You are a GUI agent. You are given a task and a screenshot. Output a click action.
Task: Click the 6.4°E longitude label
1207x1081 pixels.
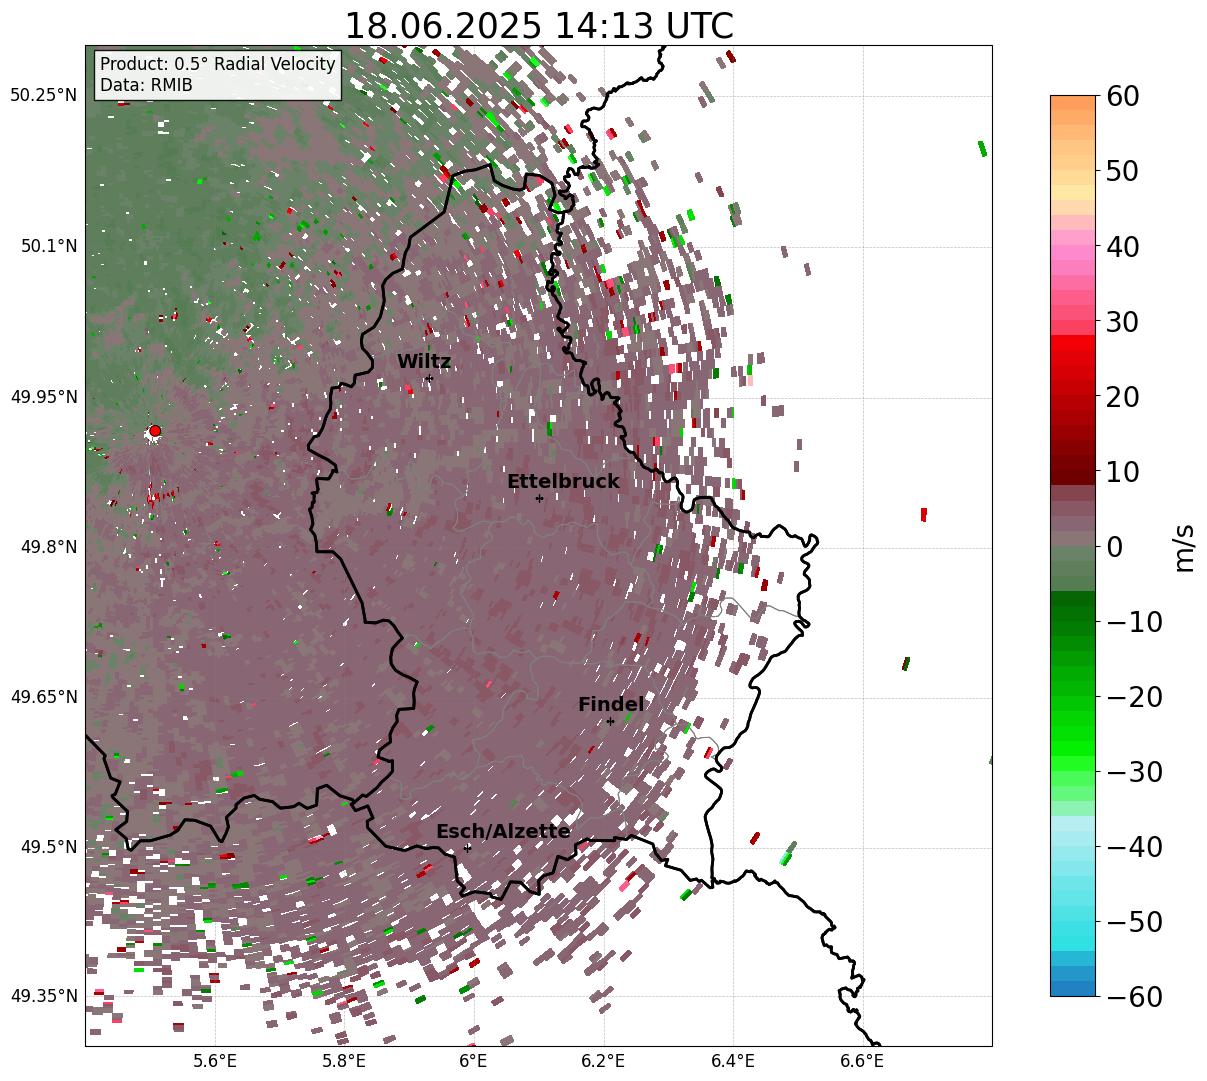coord(733,1062)
